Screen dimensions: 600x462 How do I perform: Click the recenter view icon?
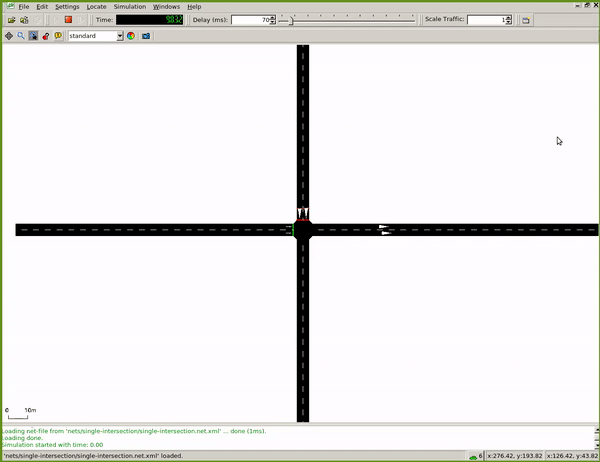click(x=9, y=36)
